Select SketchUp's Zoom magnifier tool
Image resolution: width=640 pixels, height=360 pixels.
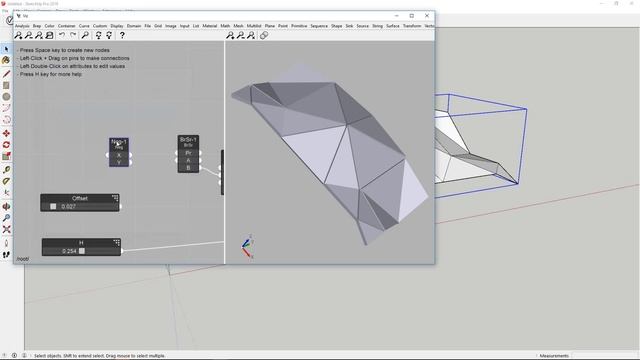tap(6, 218)
